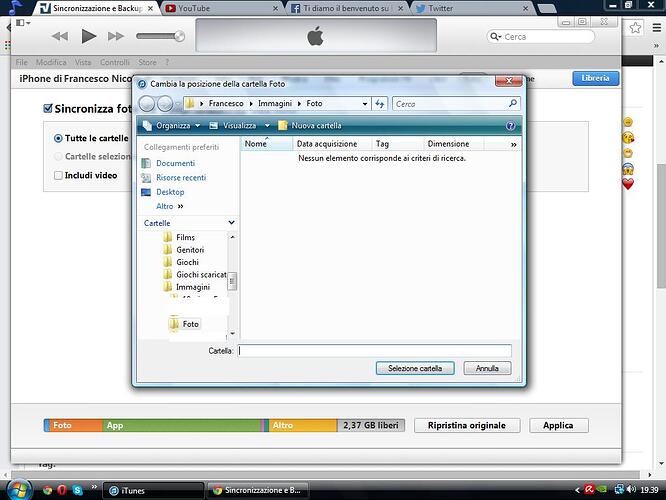Click the Selezione cartella button
666x500 pixels.
[415, 368]
